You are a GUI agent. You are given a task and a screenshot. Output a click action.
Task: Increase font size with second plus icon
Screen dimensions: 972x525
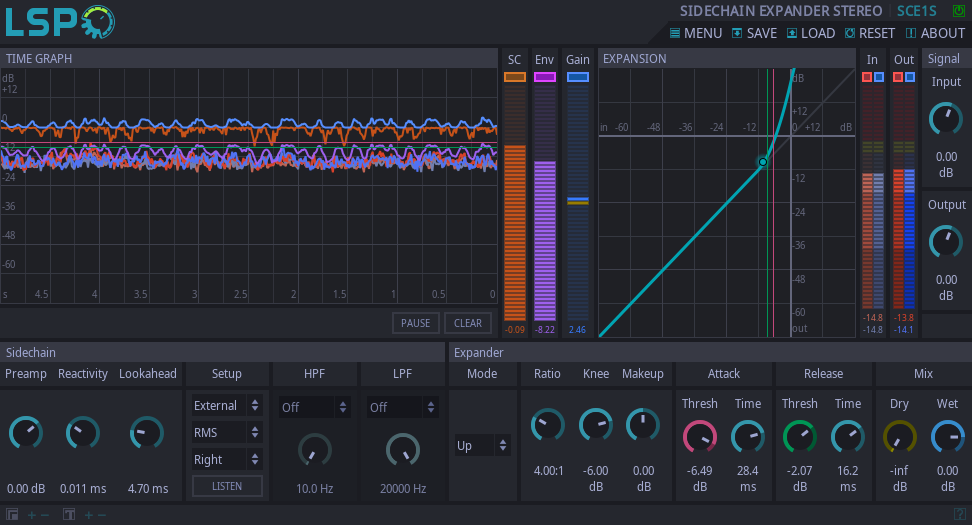tap(89, 515)
